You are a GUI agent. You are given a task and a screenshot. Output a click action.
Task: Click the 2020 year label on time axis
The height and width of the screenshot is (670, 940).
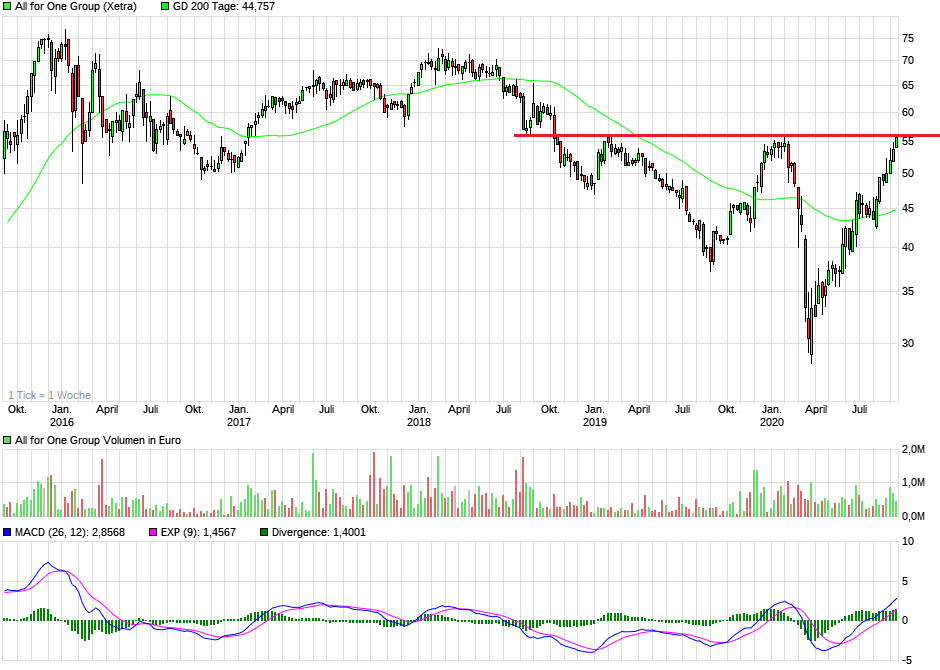click(x=772, y=423)
